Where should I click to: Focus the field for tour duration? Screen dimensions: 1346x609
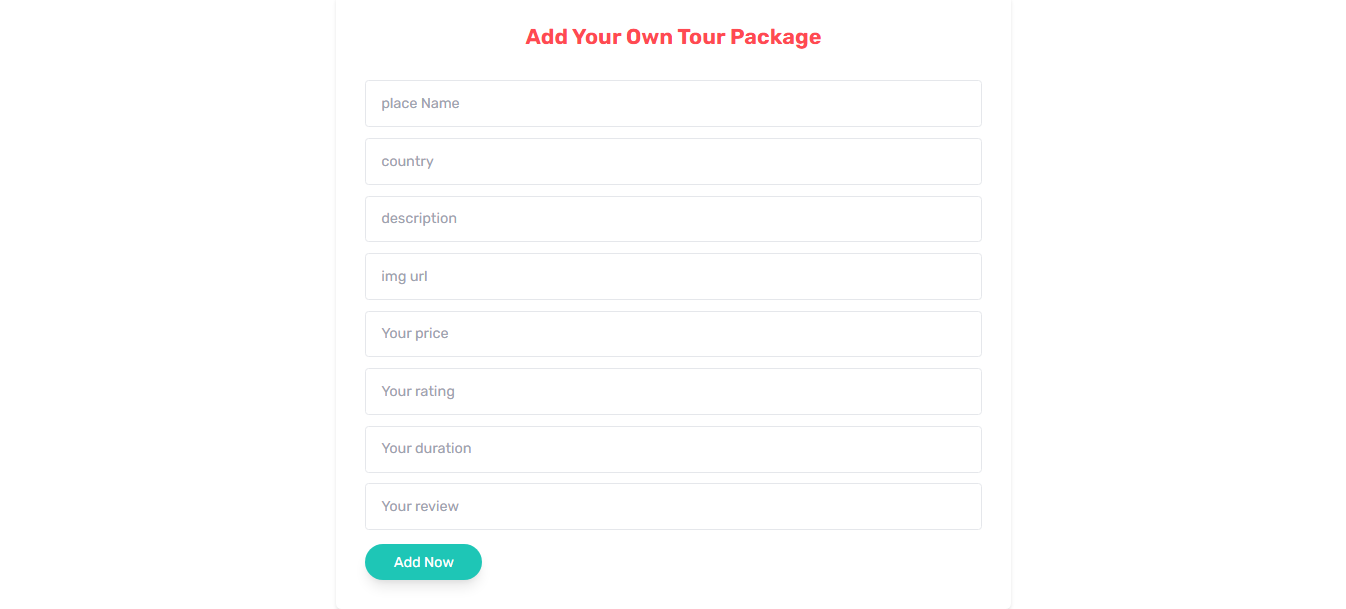673,448
